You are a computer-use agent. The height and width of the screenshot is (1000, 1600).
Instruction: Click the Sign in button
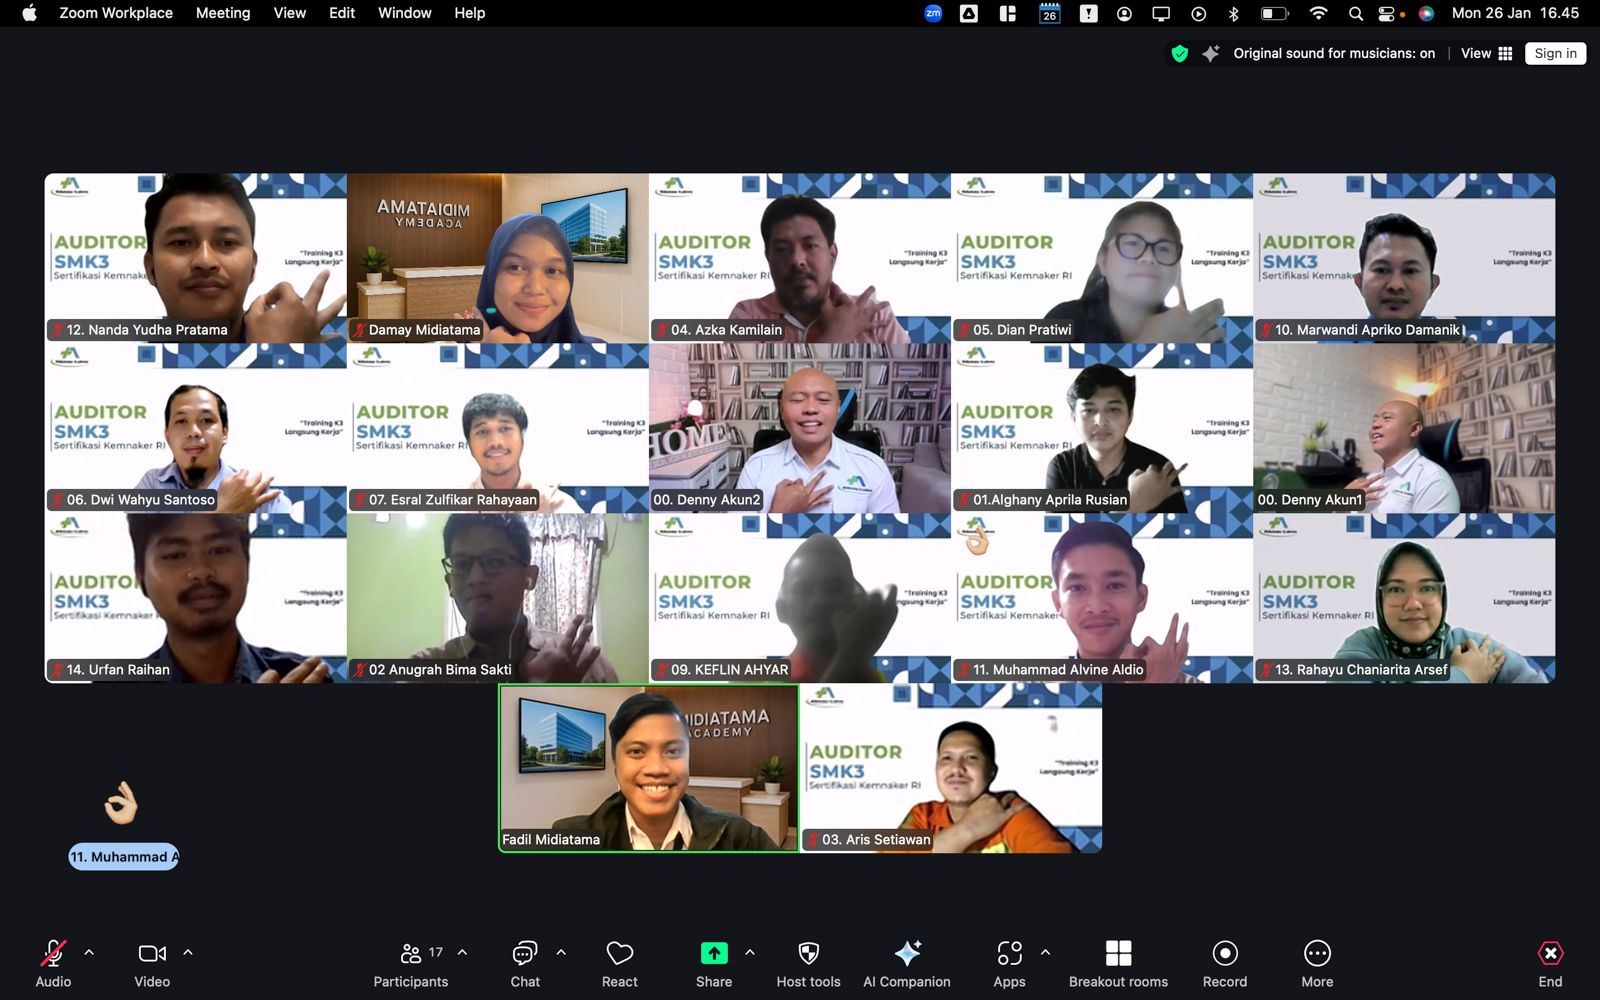click(x=1555, y=54)
